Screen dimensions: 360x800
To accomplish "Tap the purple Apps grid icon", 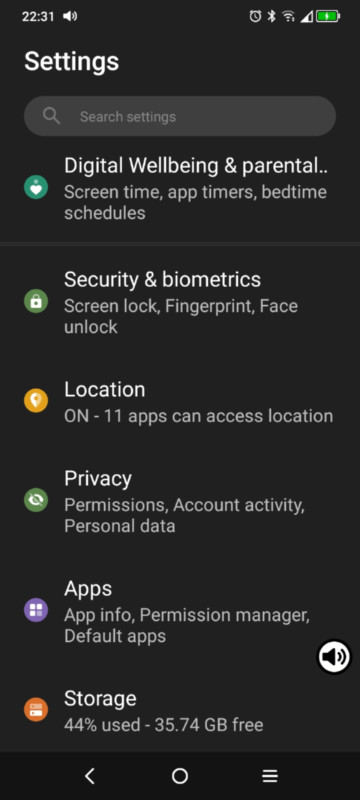I will pyautogui.click(x=36, y=610).
